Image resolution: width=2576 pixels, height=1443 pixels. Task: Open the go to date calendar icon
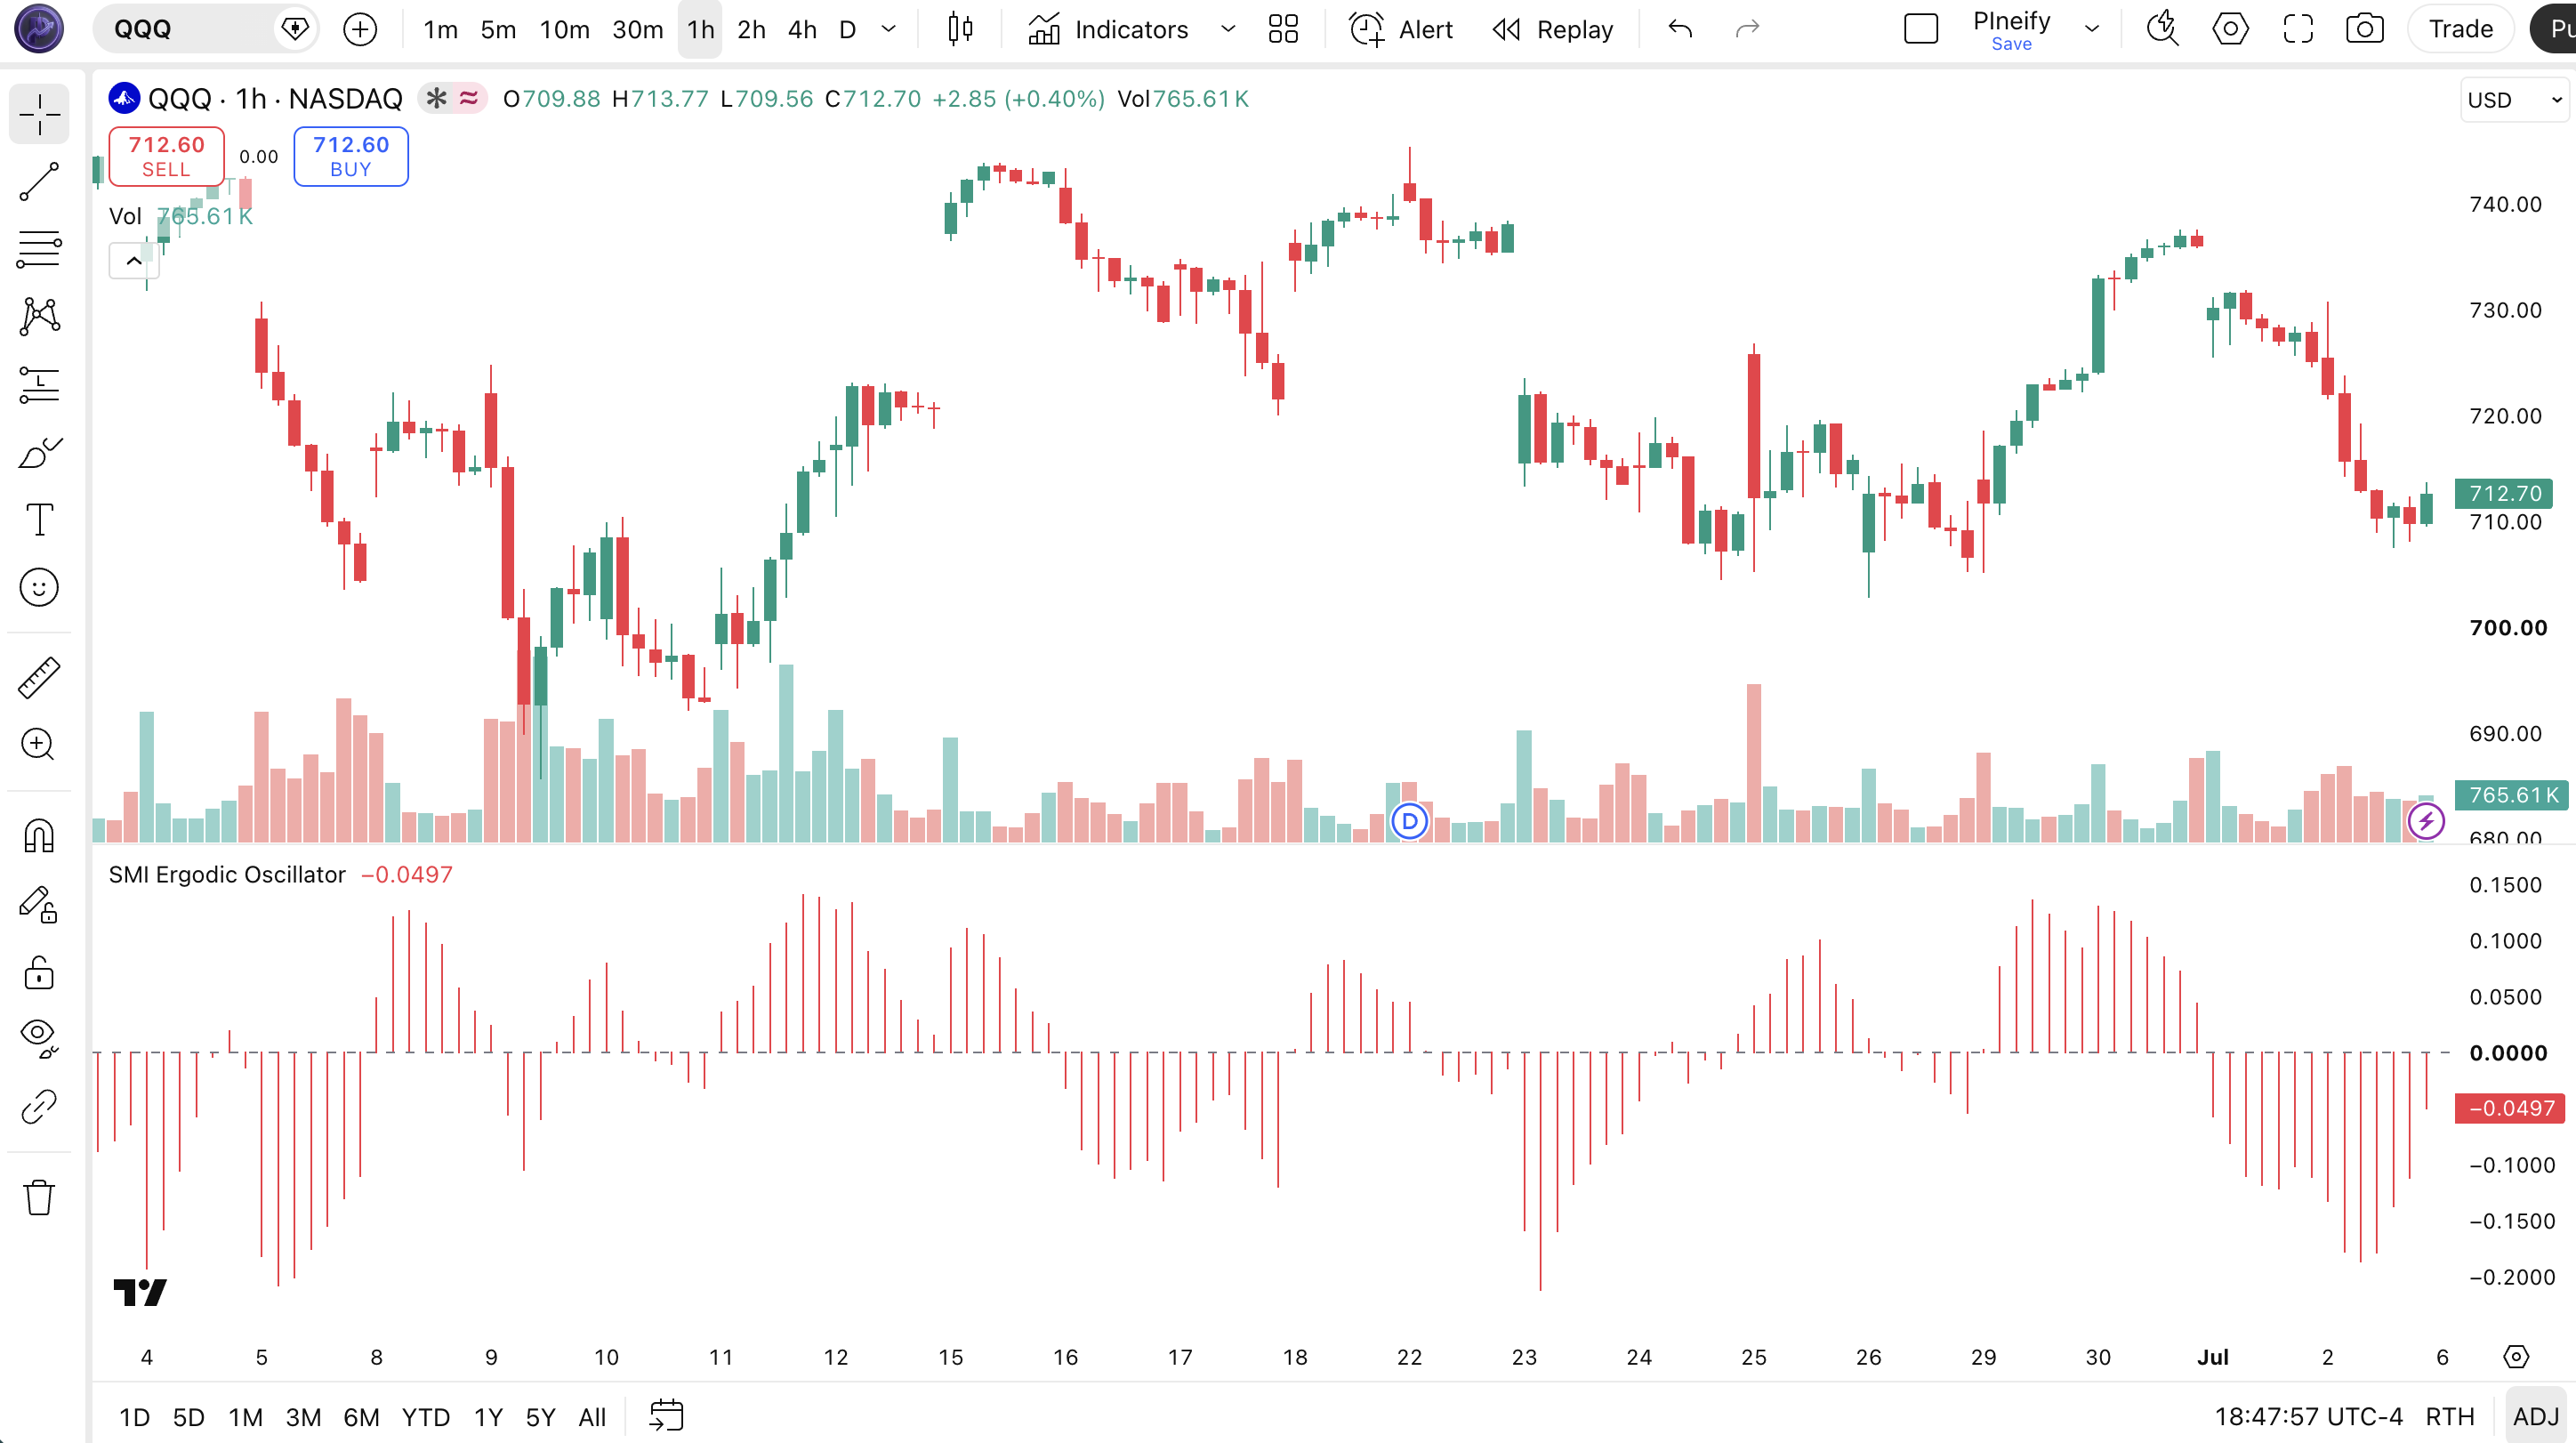666,1416
